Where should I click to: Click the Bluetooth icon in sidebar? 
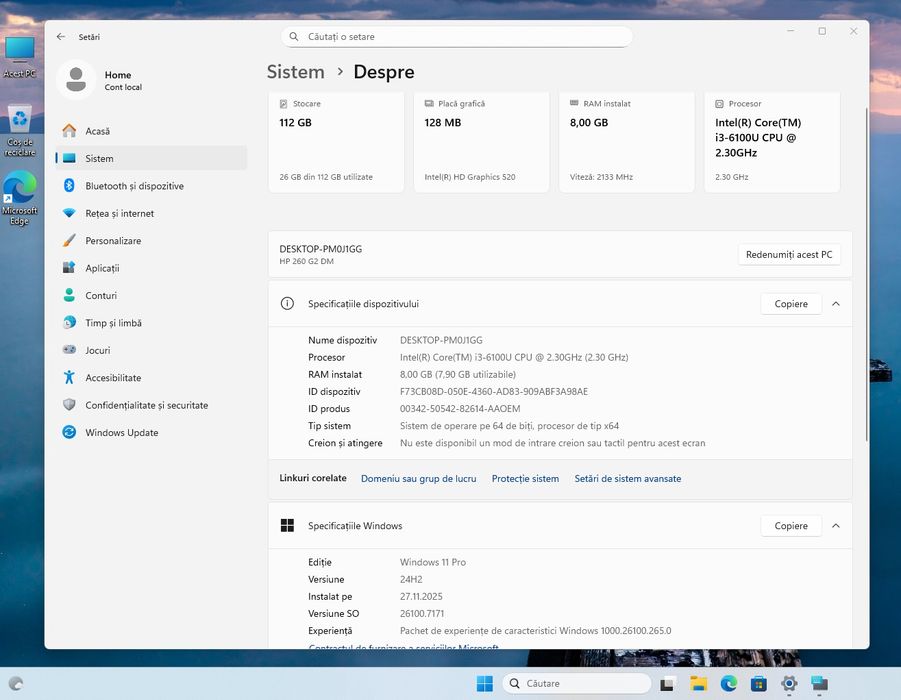69,186
